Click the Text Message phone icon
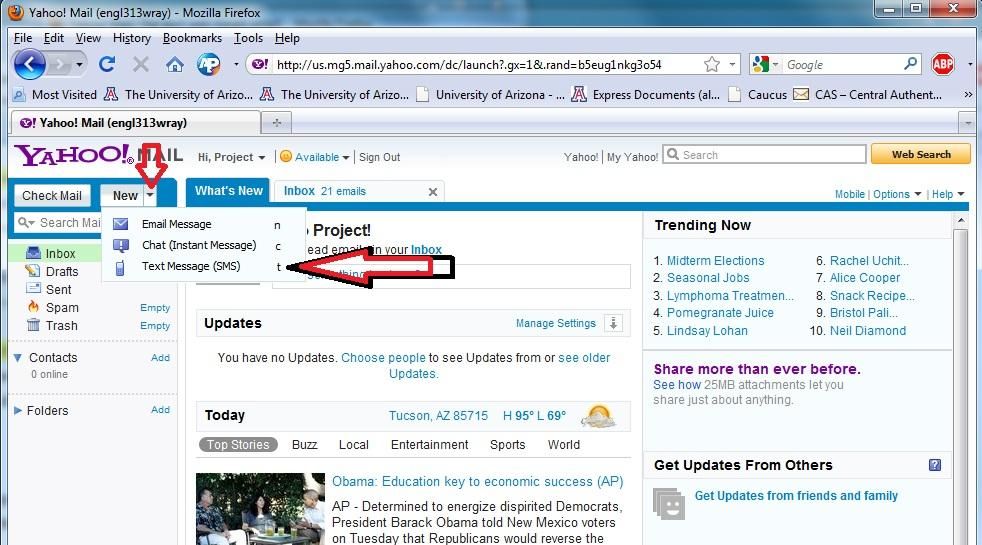This screenshot has width=982, height=545. (120, 268)
